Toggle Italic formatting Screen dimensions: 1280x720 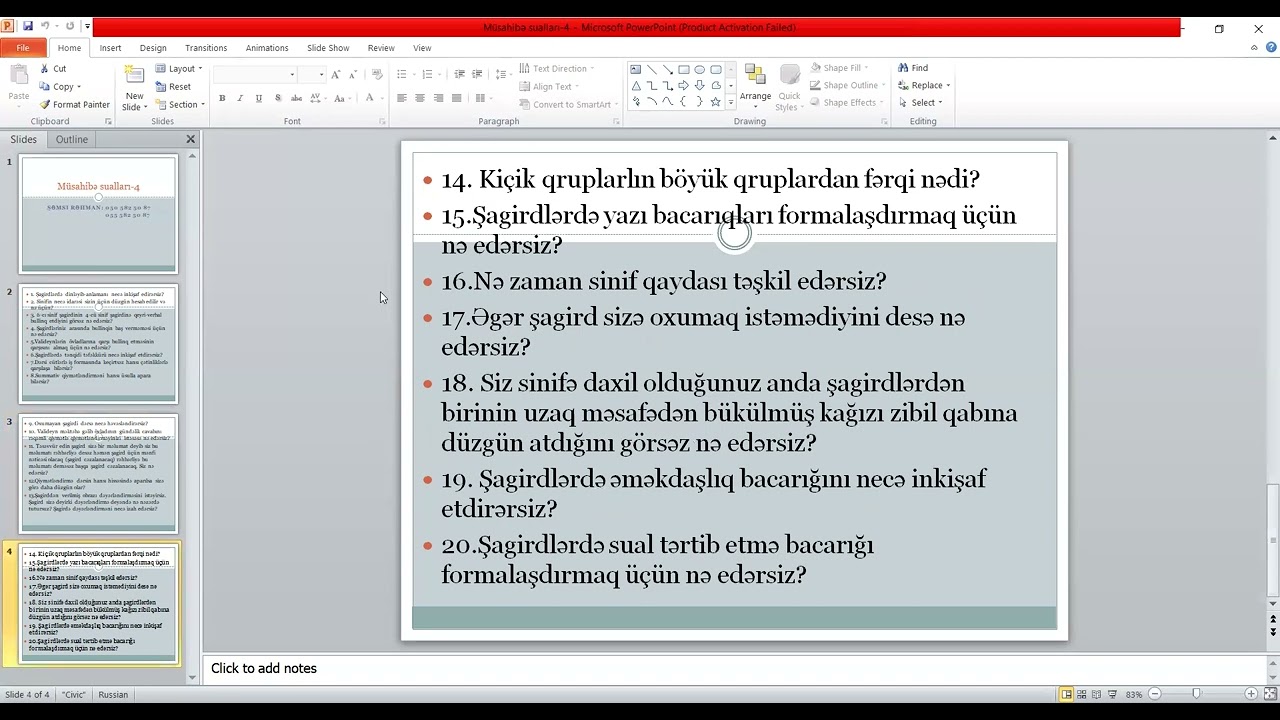click(x=240, y=98)
